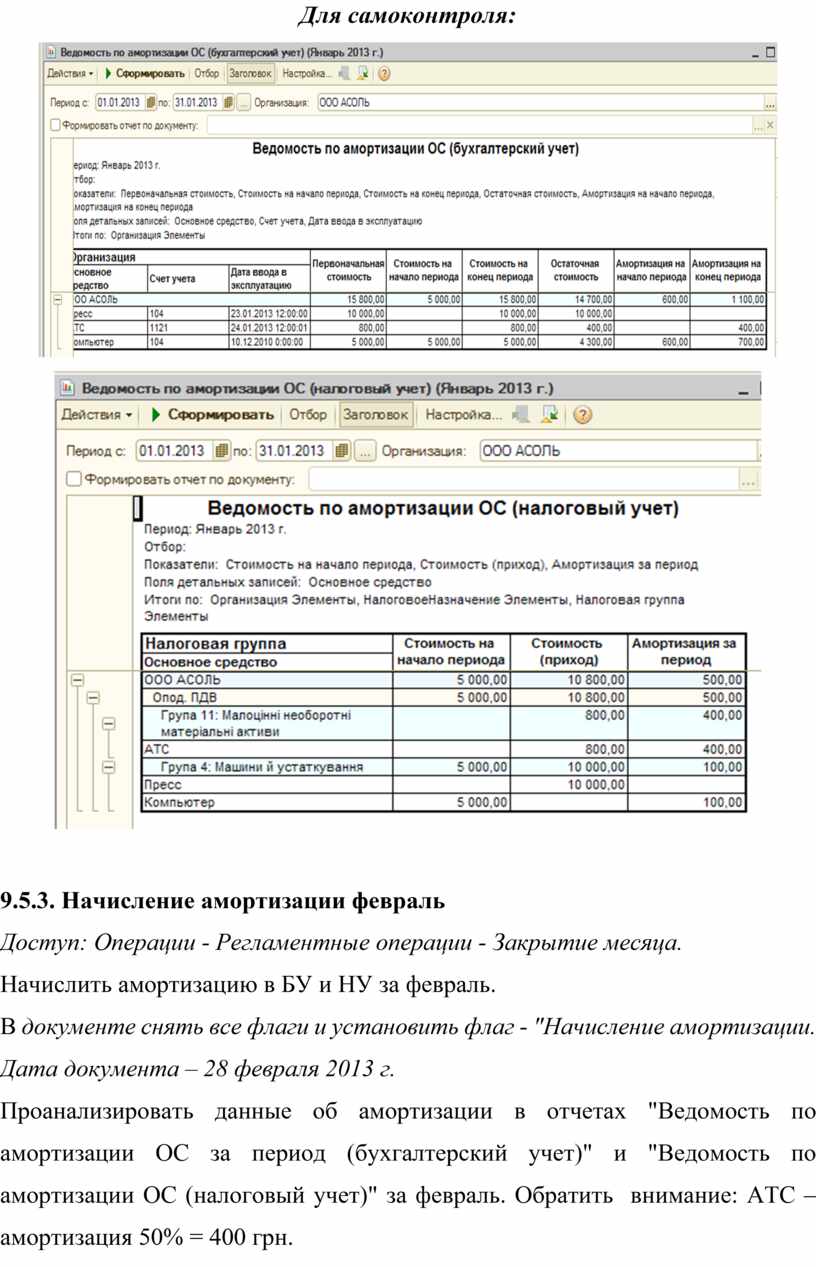Open the end date calendar in the accounting report
Screen dimensions: 816x1267
[229, 102]
